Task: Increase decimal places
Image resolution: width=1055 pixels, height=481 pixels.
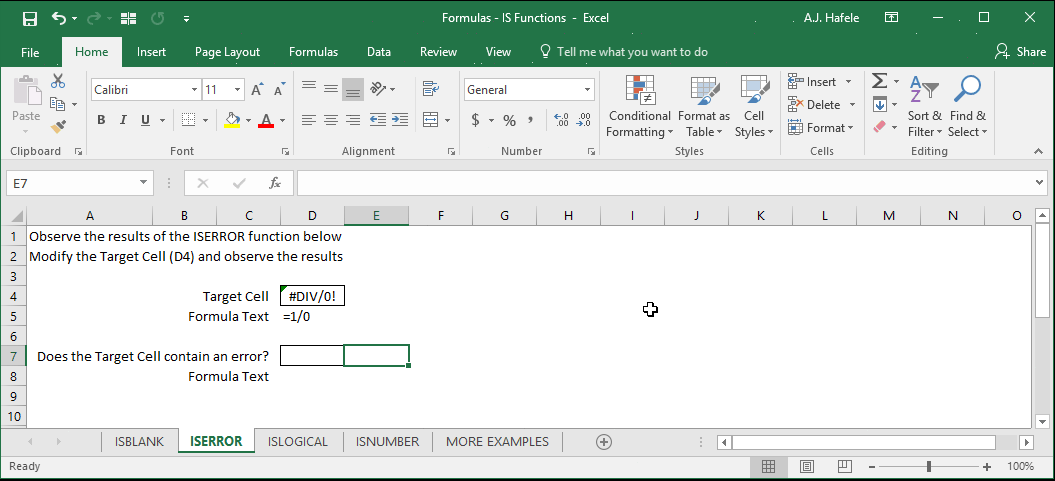Action: click(x=561, y=120)
